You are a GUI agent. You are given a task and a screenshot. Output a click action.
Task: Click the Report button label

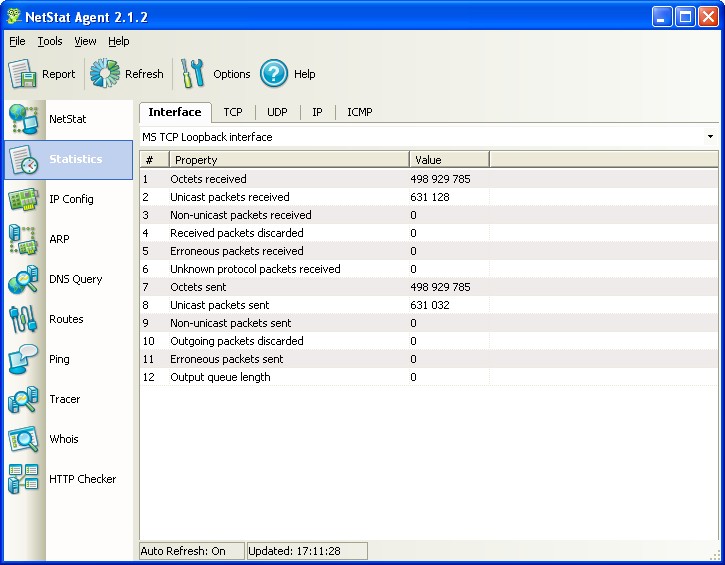(58, 74)
